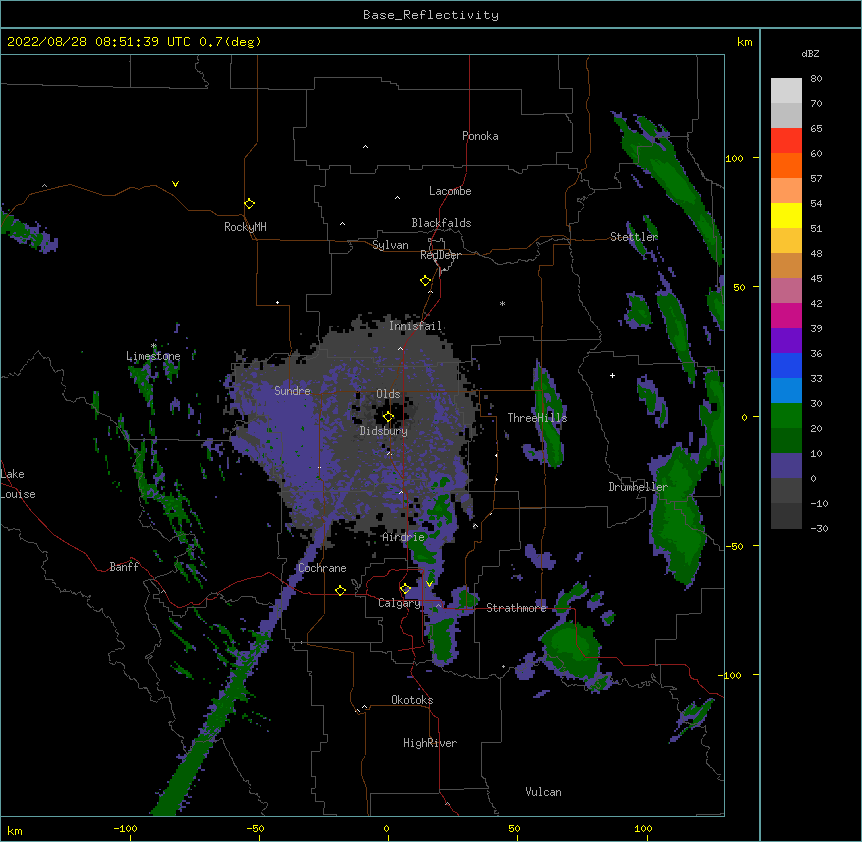The image size is (862, 842).
Task: Click the Blackfalds town label
Action: tap(441, 223)
